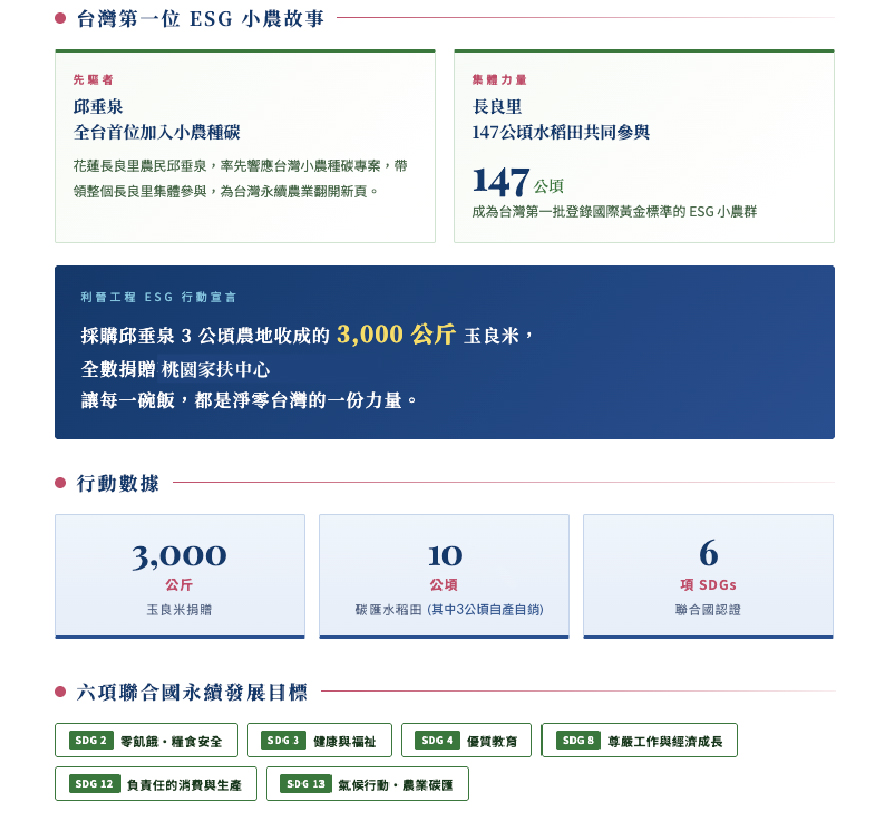Click the red bullet beside 台灣第一位 ESG 小農故事

pyautogui.click(x=61, y=19)
